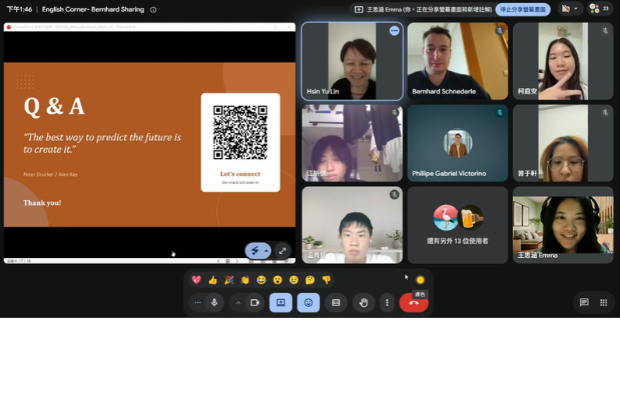This screenshot has width=620, height=414.
Task: Expand shared presentation to fullscreen
Action: (x=282, y=251)
